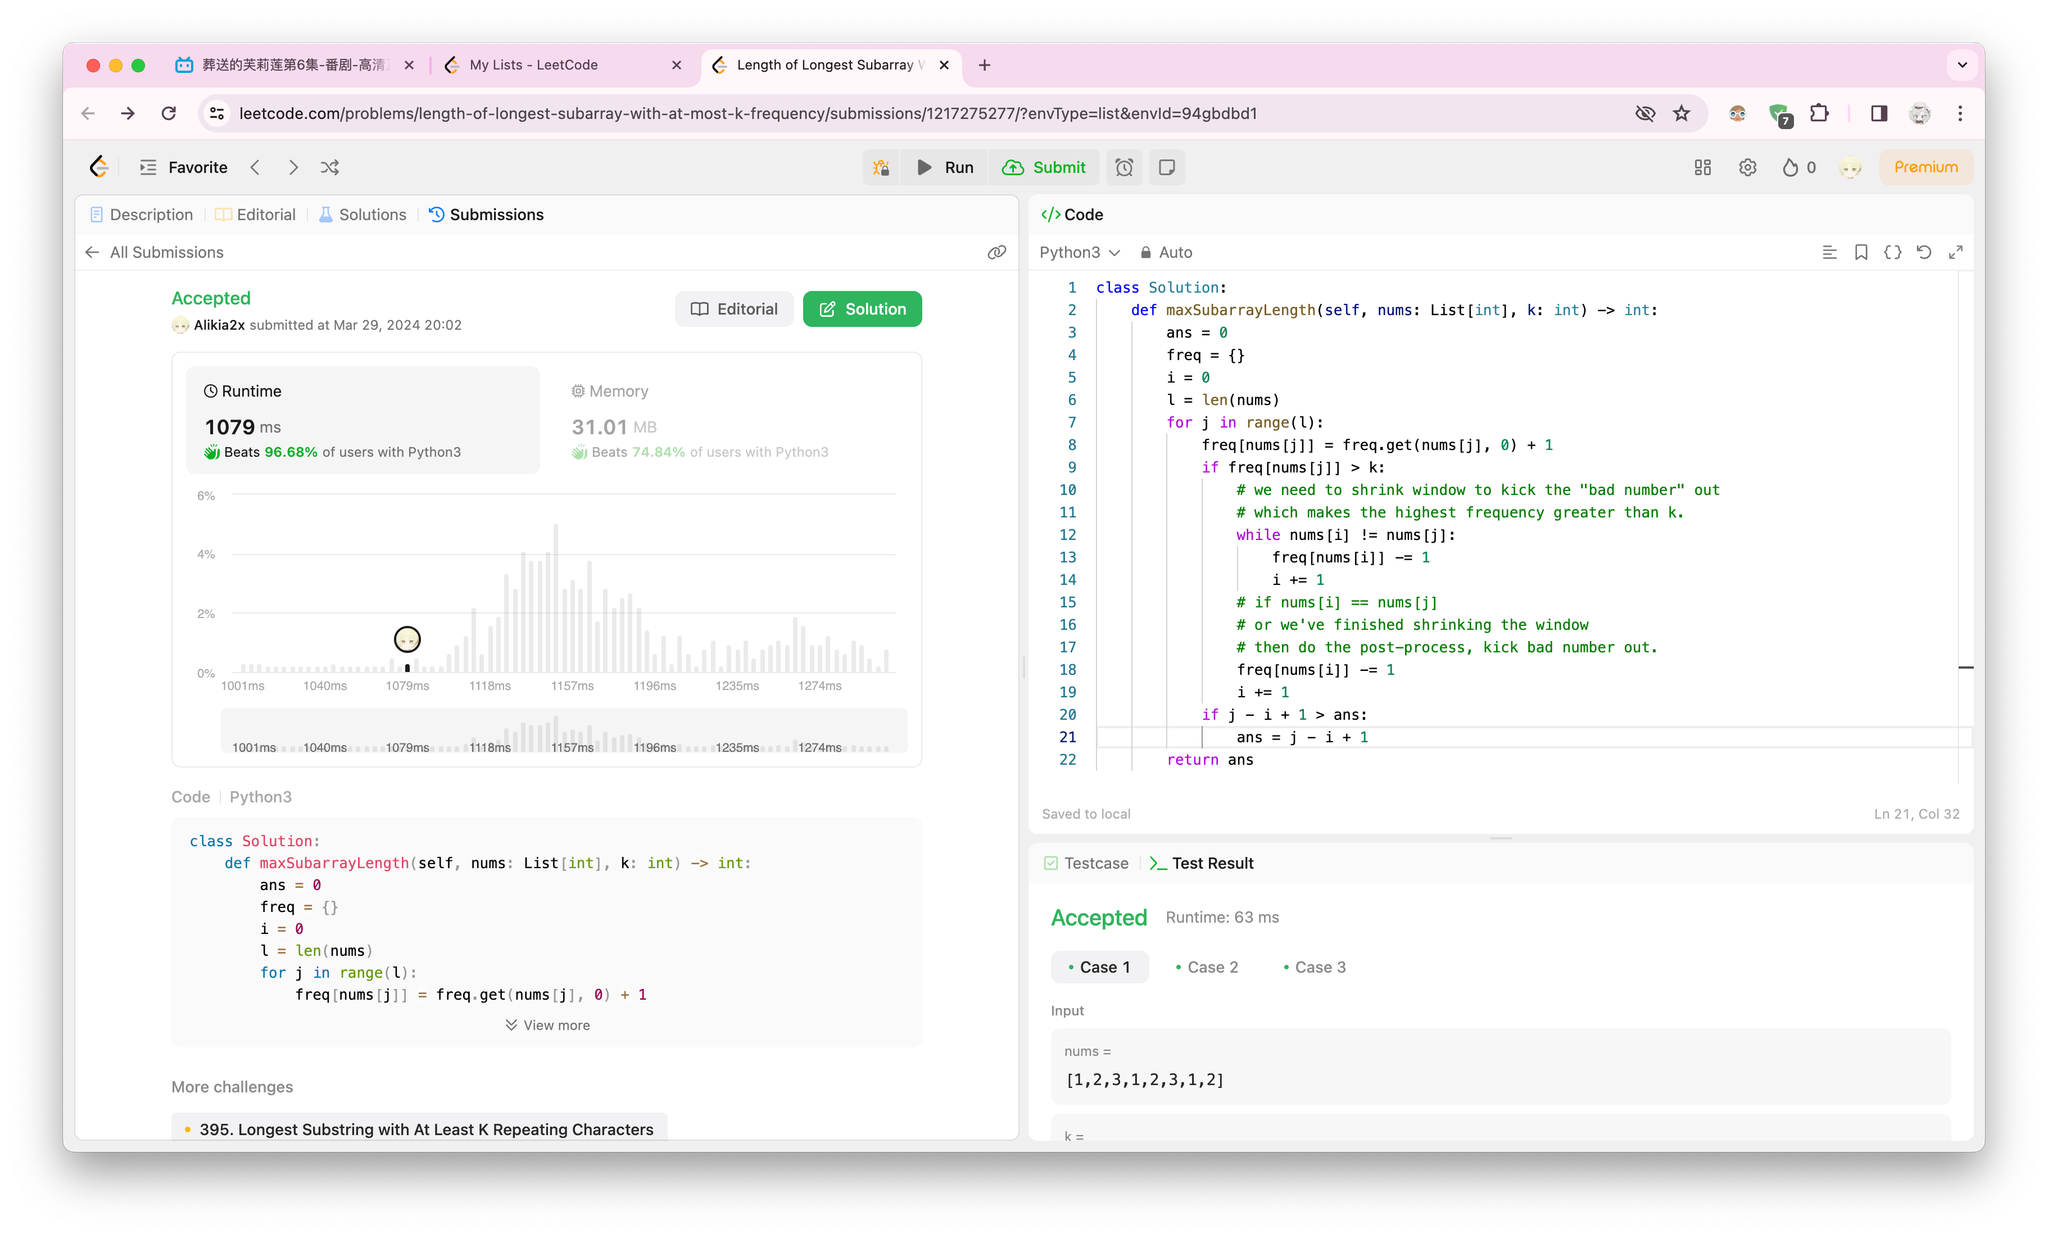Click the format code braces icon
Image resolution: width=2048 pixels, height=1235 pixels.
[1892, 252]
